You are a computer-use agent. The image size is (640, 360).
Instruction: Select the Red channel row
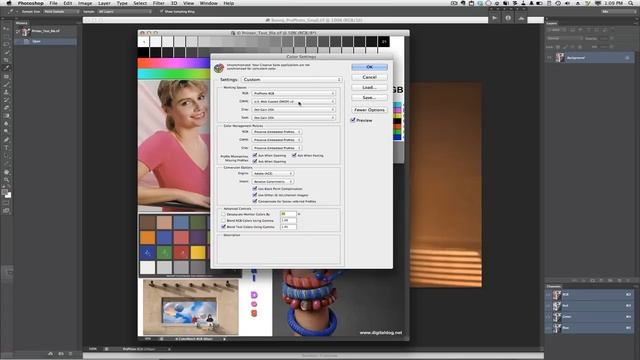coord(590,305)
